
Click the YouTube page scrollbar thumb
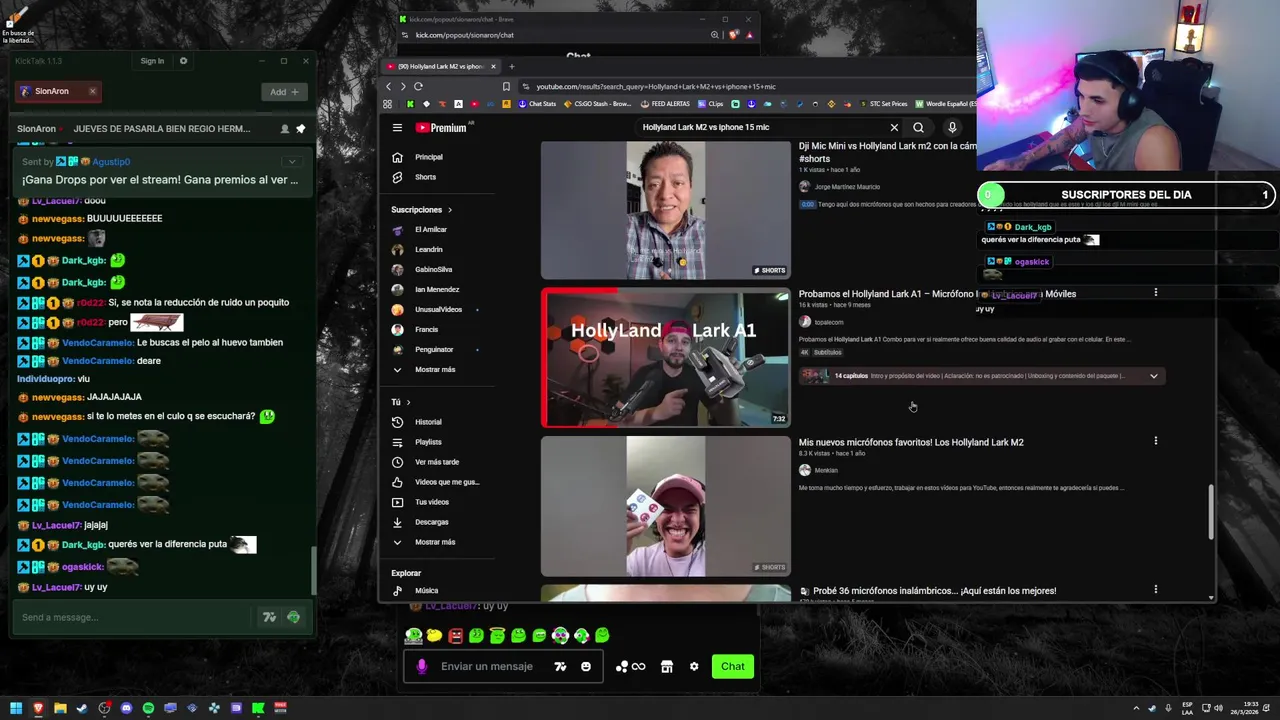tap(1211, 512)
